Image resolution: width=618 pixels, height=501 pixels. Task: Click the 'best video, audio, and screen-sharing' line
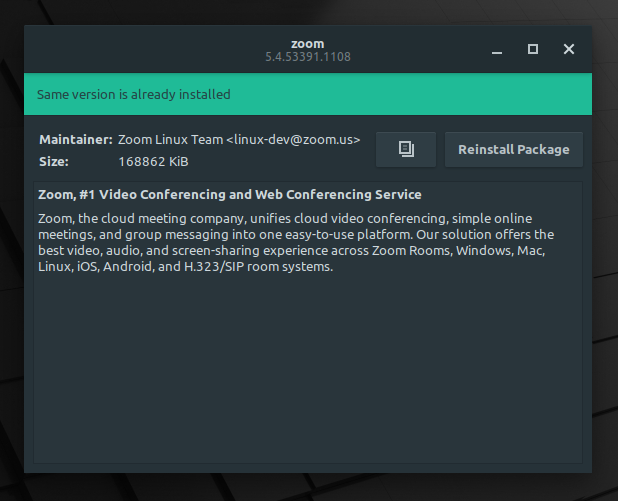click(291, 251)
